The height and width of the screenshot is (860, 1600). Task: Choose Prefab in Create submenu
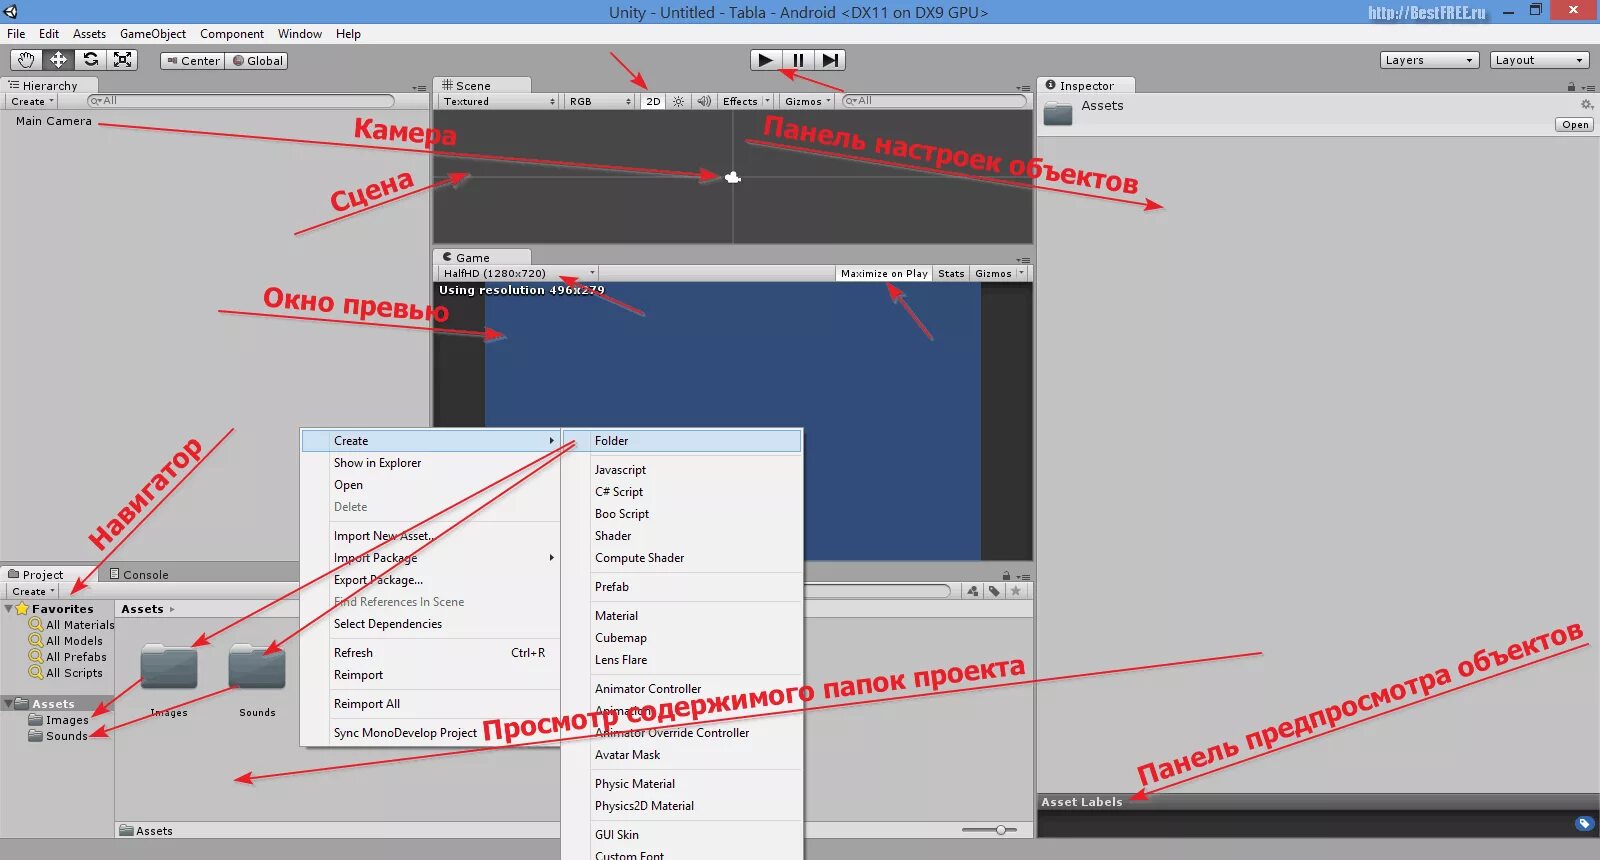[682, 587]
